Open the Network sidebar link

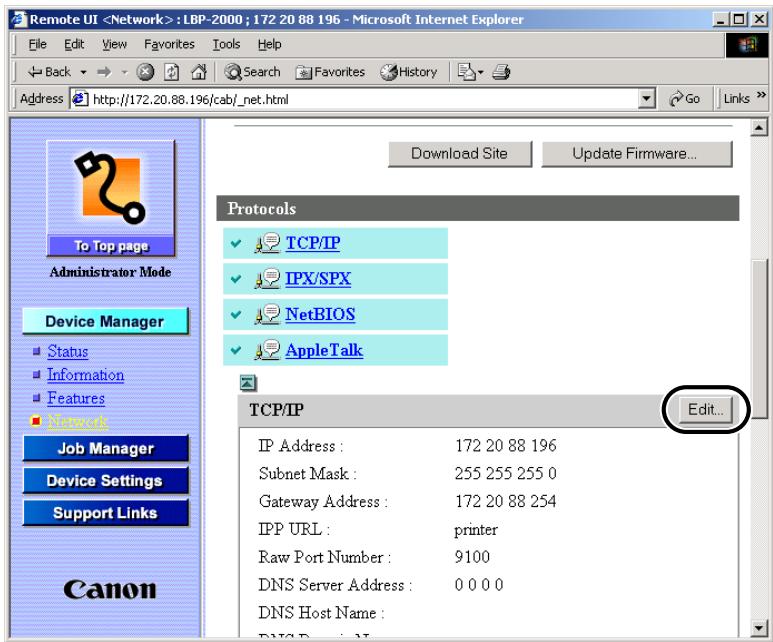77,421
